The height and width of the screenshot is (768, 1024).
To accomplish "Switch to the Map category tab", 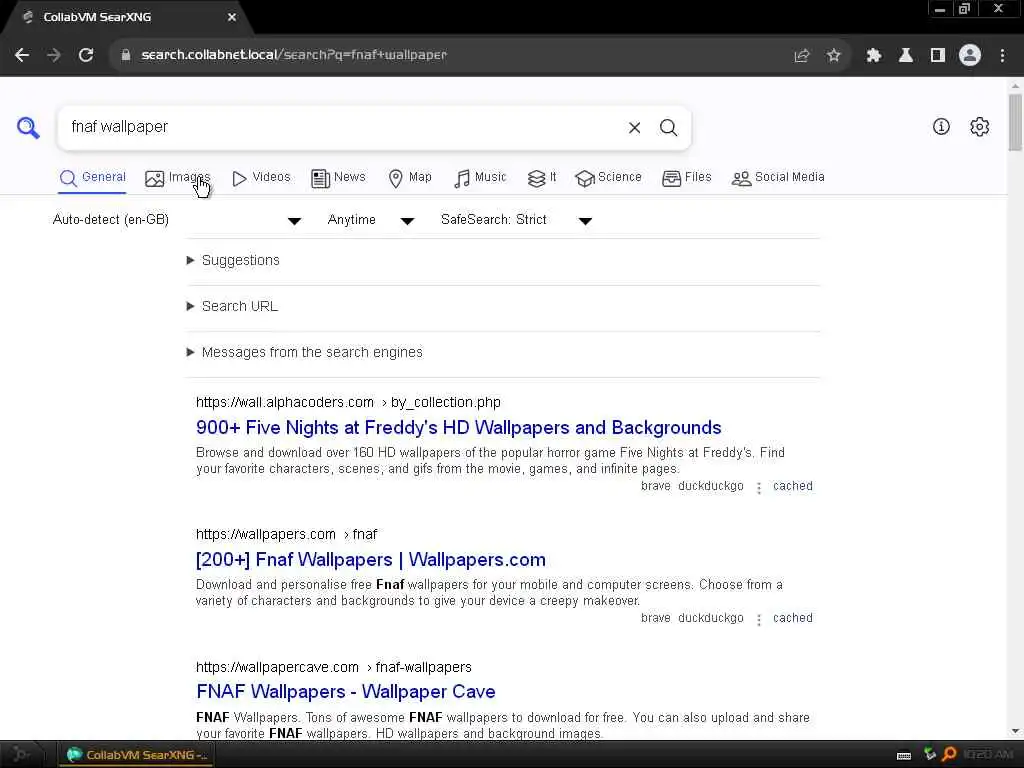I will 410,178.
